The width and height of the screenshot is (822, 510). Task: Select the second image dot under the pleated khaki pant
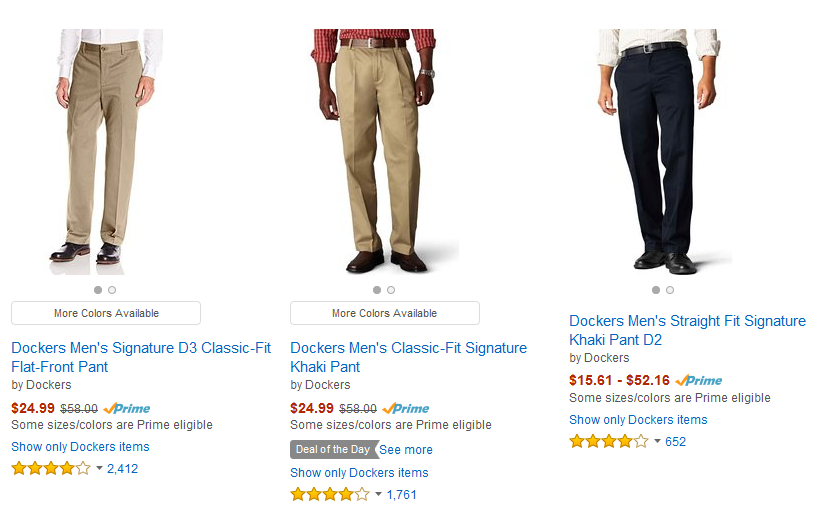[391, 290]
